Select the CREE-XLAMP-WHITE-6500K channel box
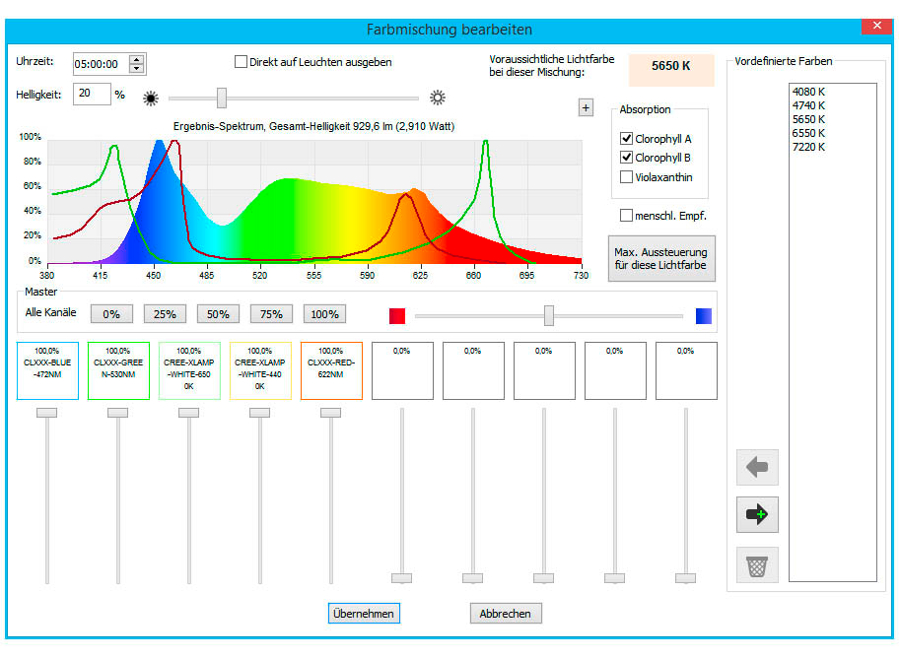 coord(189,371)
